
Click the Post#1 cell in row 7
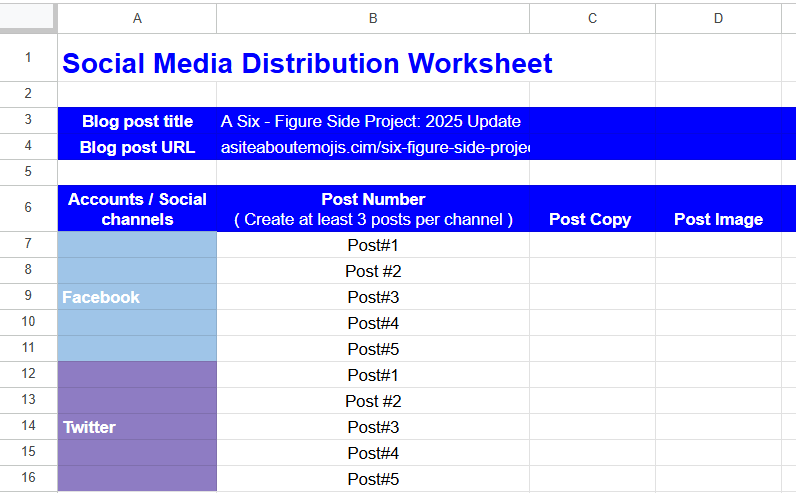pyautogui.click(x=373, y=245)
